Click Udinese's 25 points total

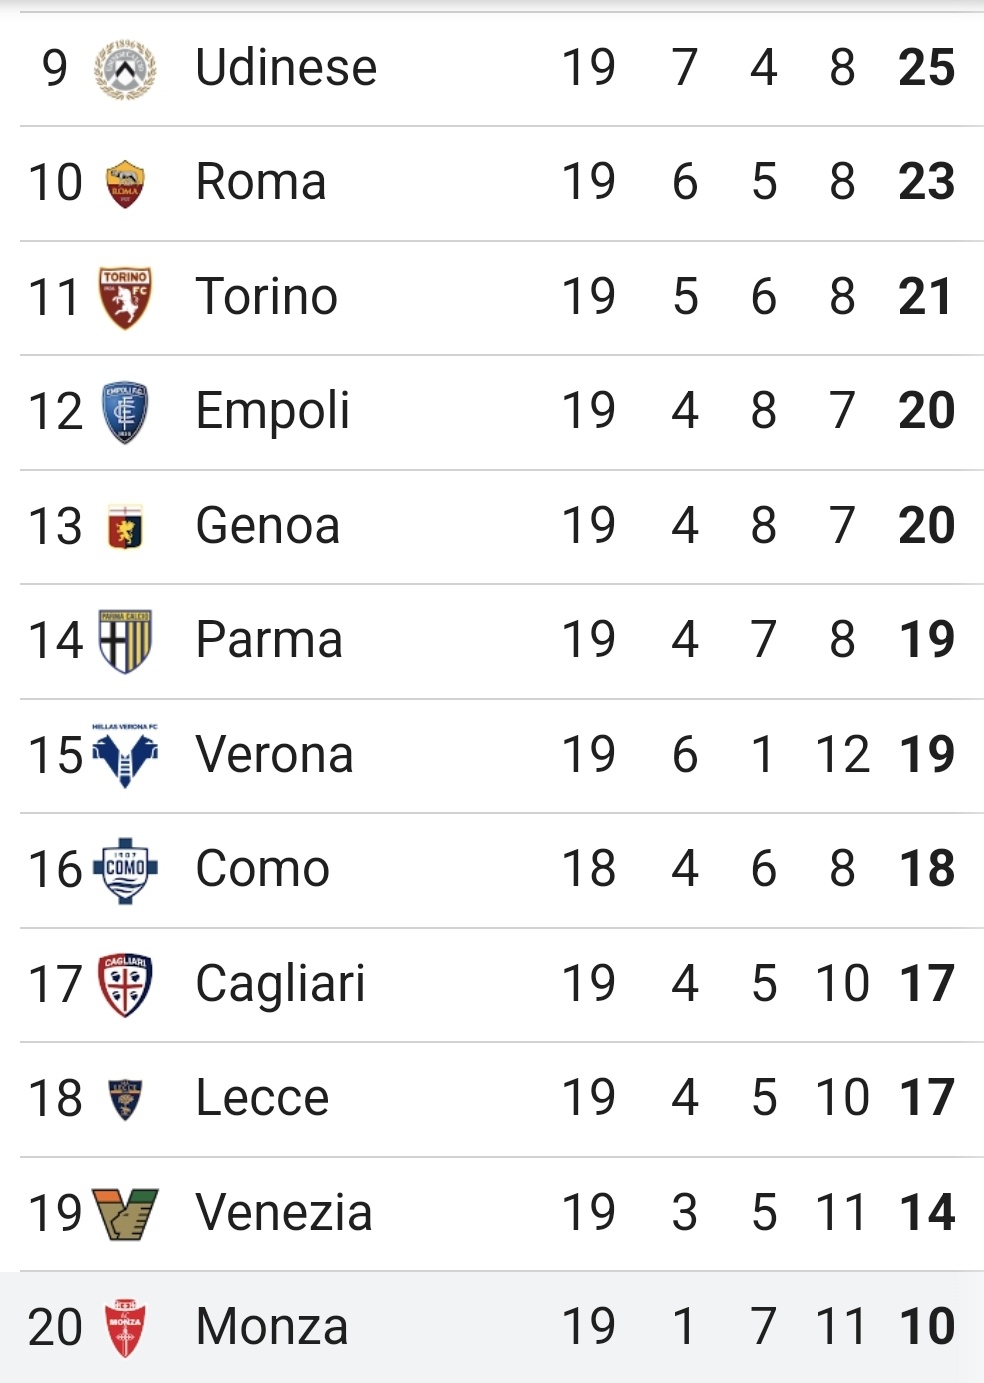pyautogui.click(x=927, y=68)
